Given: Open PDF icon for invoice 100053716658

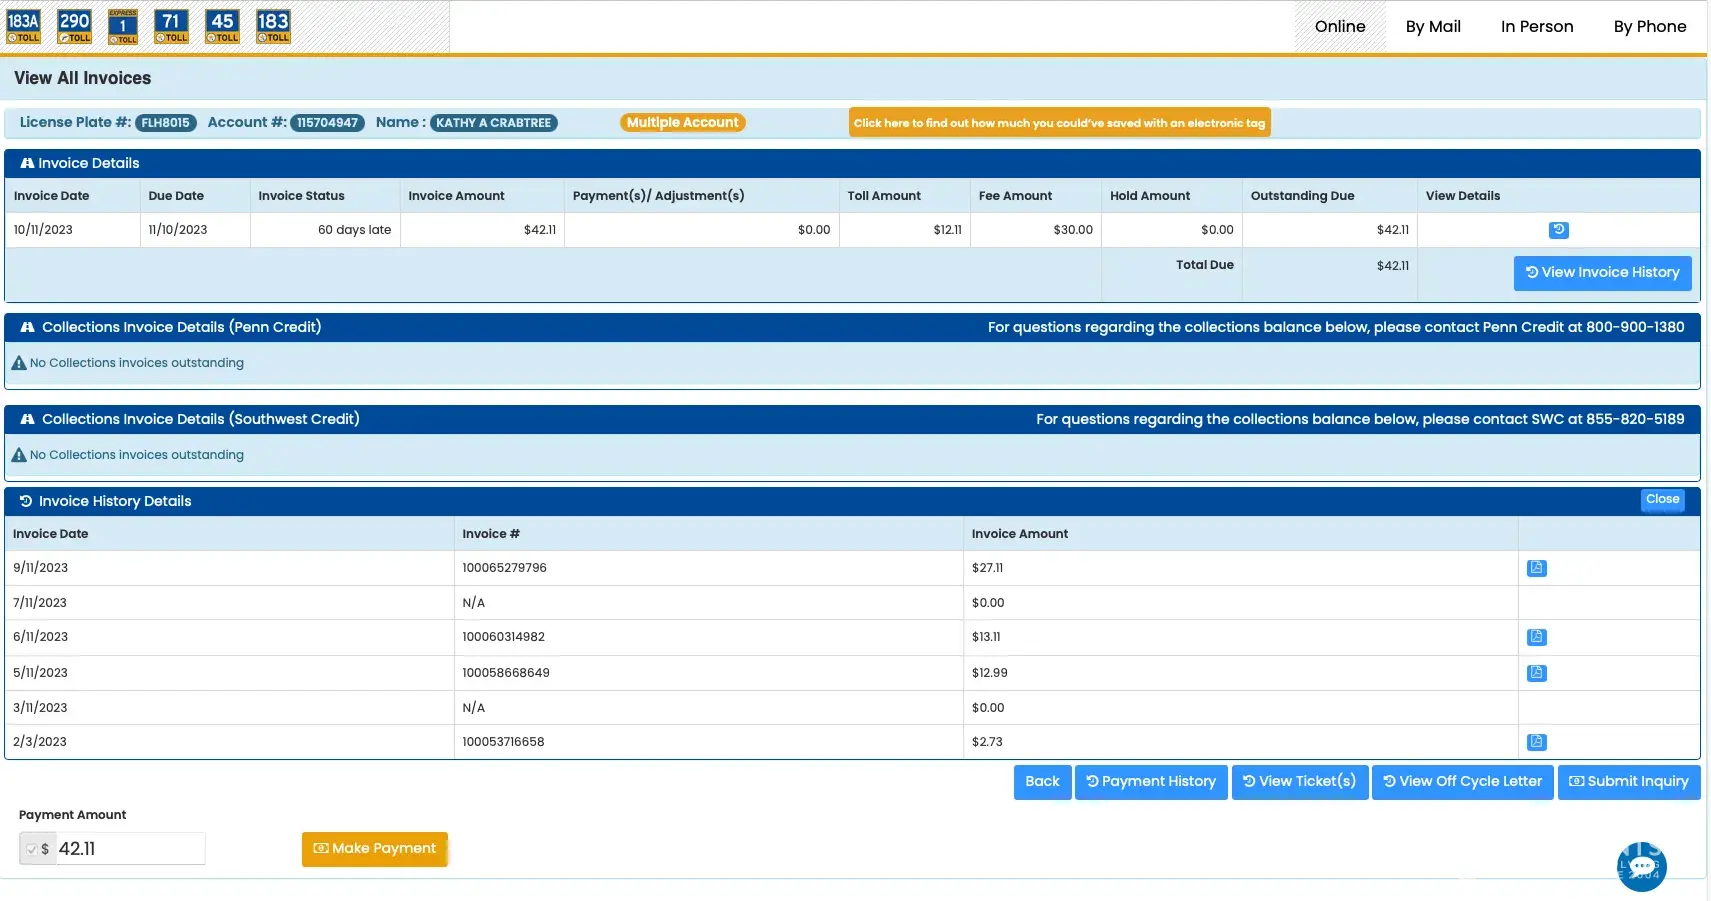Looking at the screenshot, I should [1537, 742].
